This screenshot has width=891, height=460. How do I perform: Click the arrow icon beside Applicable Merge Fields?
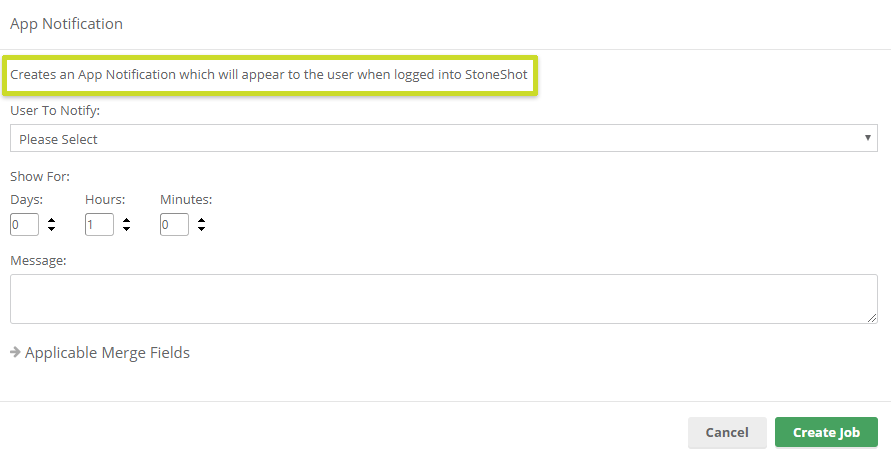15,352
